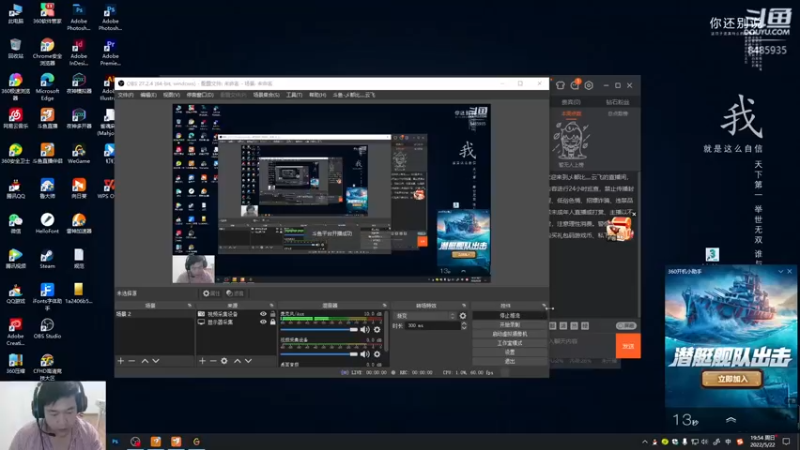
Task: Open Adobe Premiere desktop shortcut
Action: pyautogui.click(x=110, y=52)
